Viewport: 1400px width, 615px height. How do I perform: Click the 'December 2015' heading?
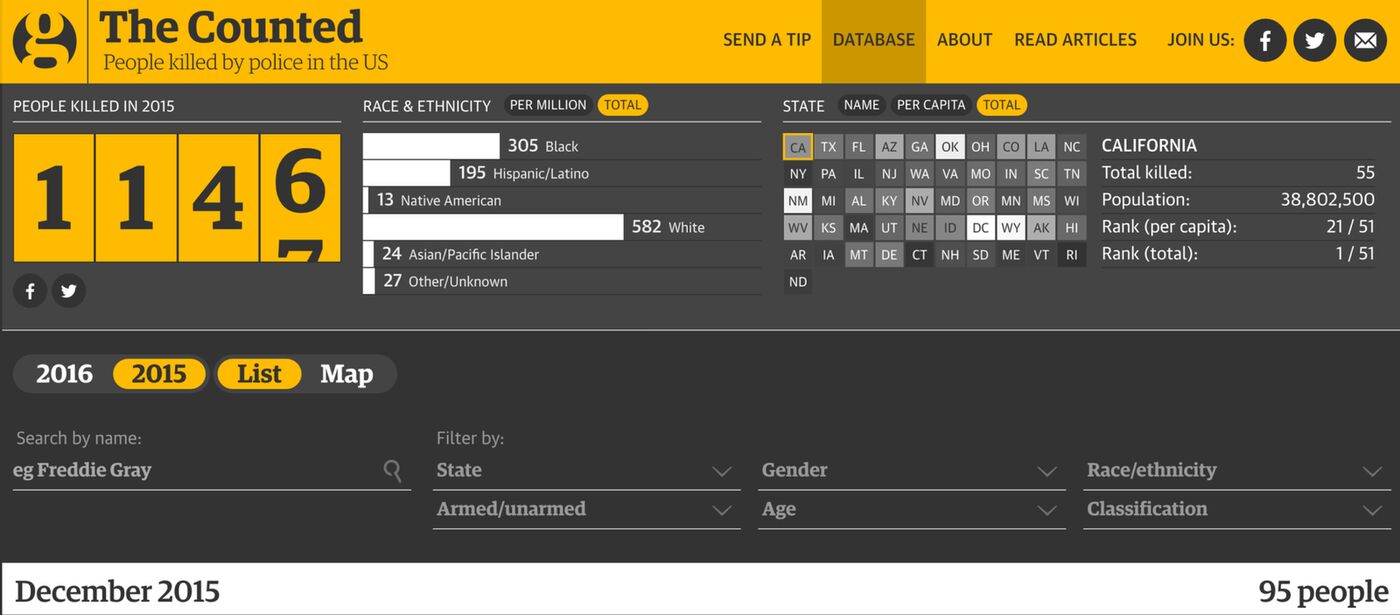click(117, 591)
